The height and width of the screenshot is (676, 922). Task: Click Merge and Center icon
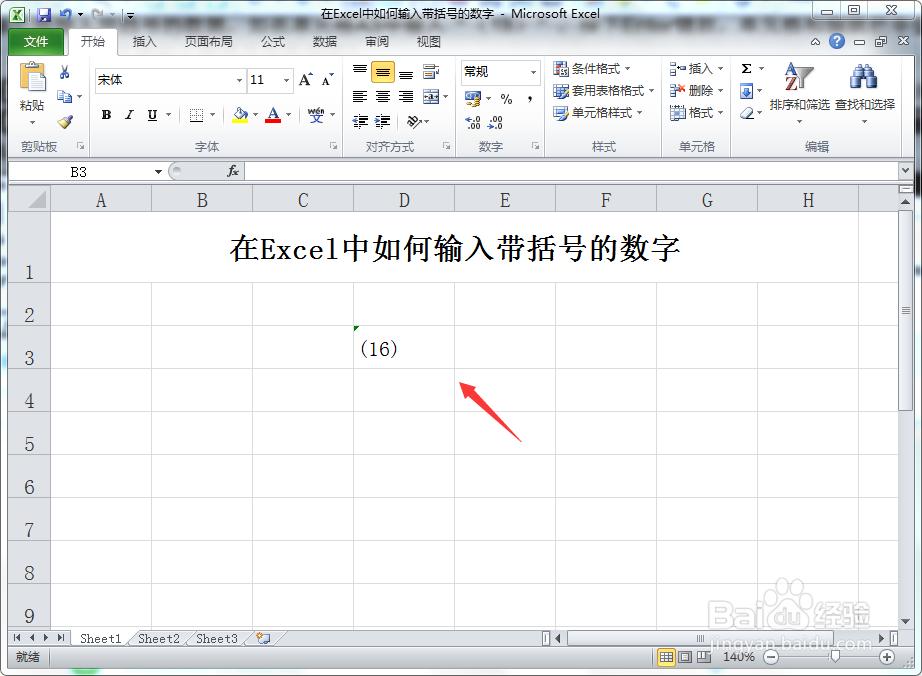[x=431, y=96]
